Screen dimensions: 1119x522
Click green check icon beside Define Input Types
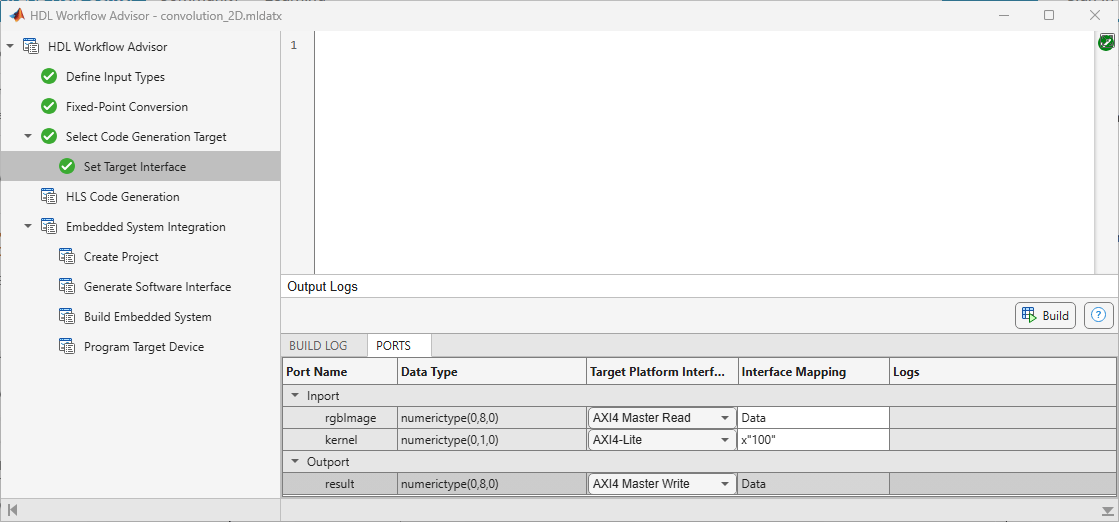pyautogui.click(x=49, y=76)
